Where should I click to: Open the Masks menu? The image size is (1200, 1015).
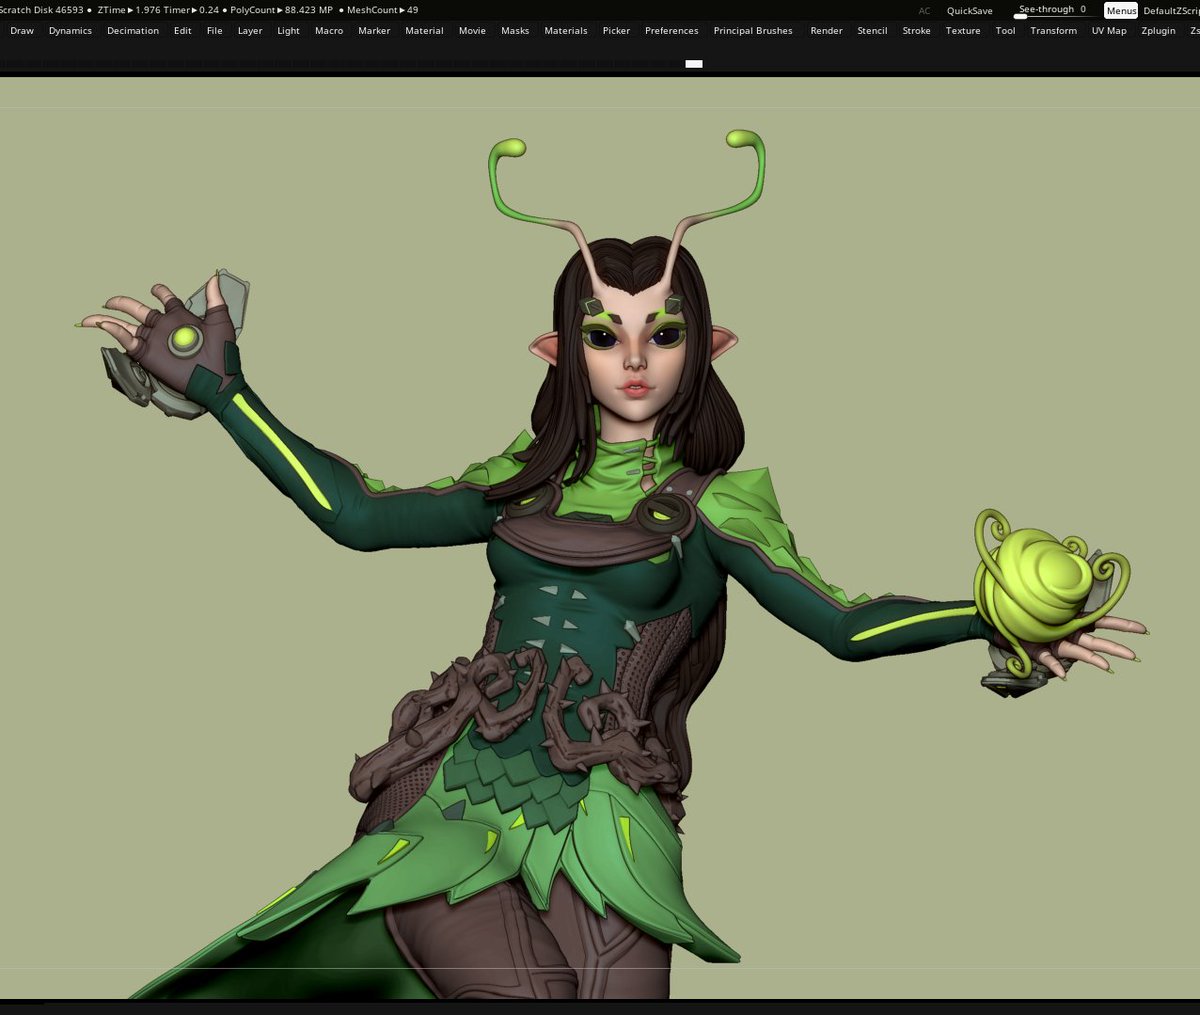515,31
